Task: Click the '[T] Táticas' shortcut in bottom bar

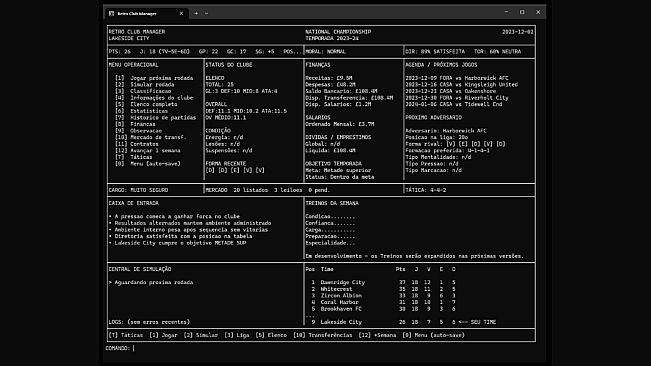Action: pos(126,335)
